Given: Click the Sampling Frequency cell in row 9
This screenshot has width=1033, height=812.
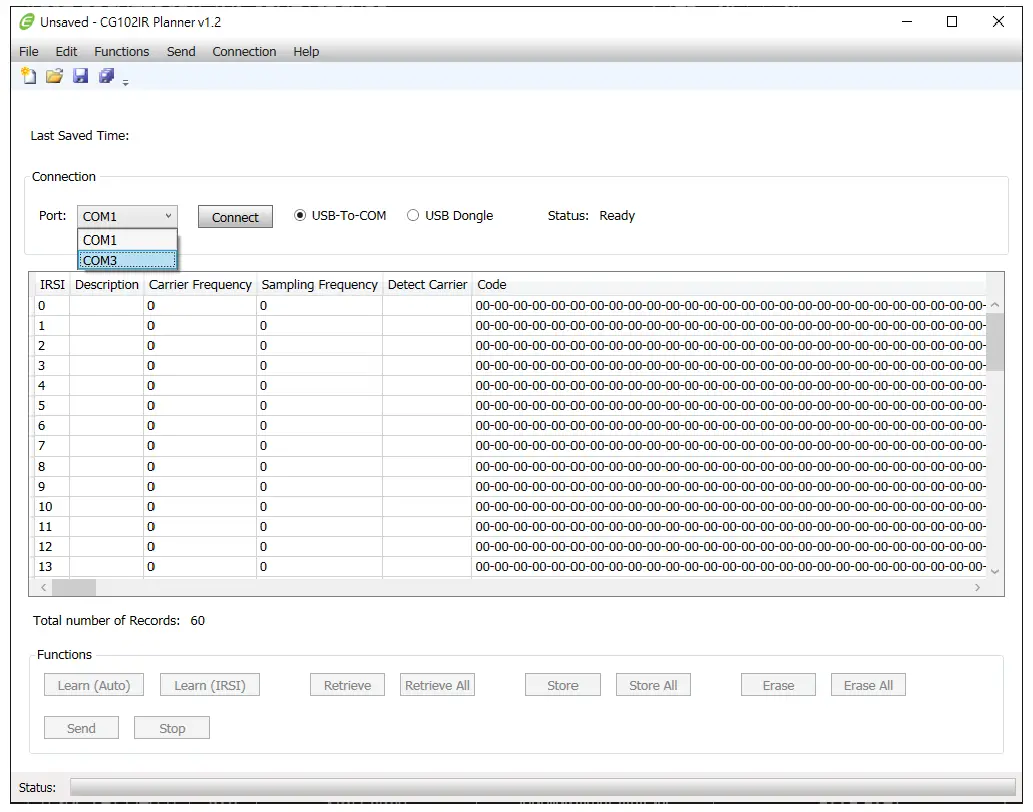Looking at the screenshot, I should pyautogui.click(x=320, y=486).
